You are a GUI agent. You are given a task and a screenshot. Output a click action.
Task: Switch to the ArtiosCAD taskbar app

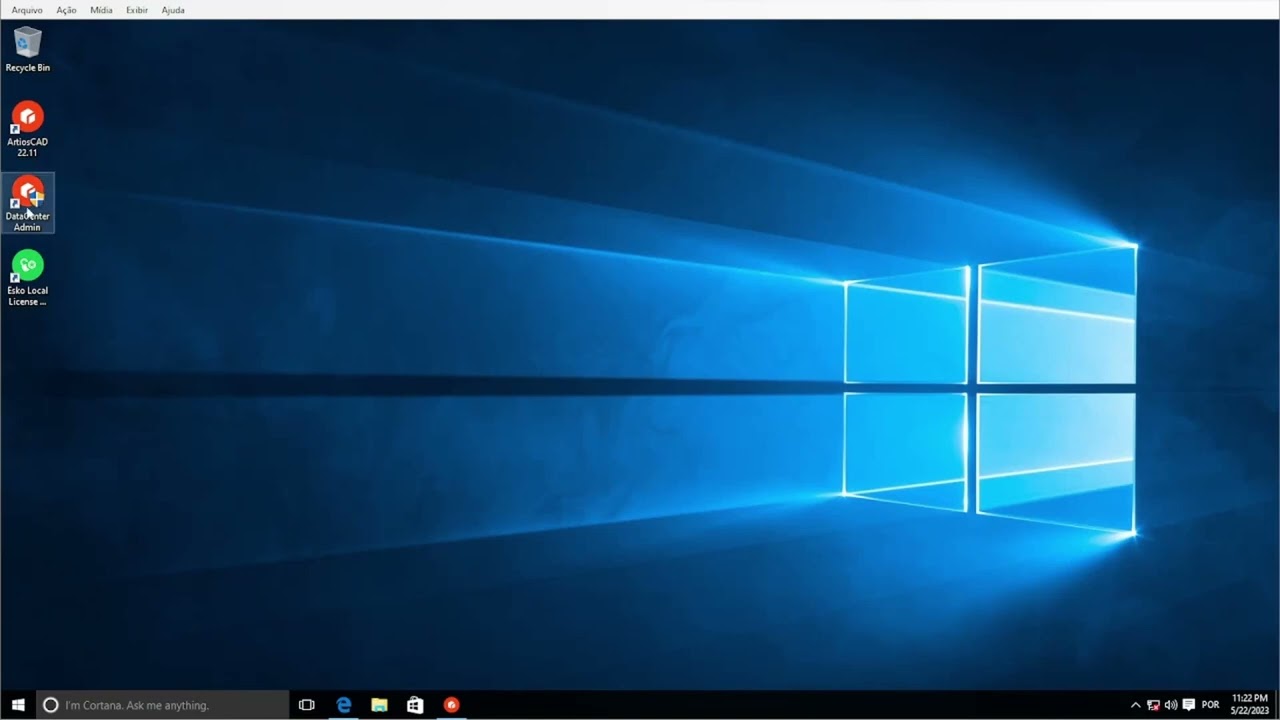[451, 705]
